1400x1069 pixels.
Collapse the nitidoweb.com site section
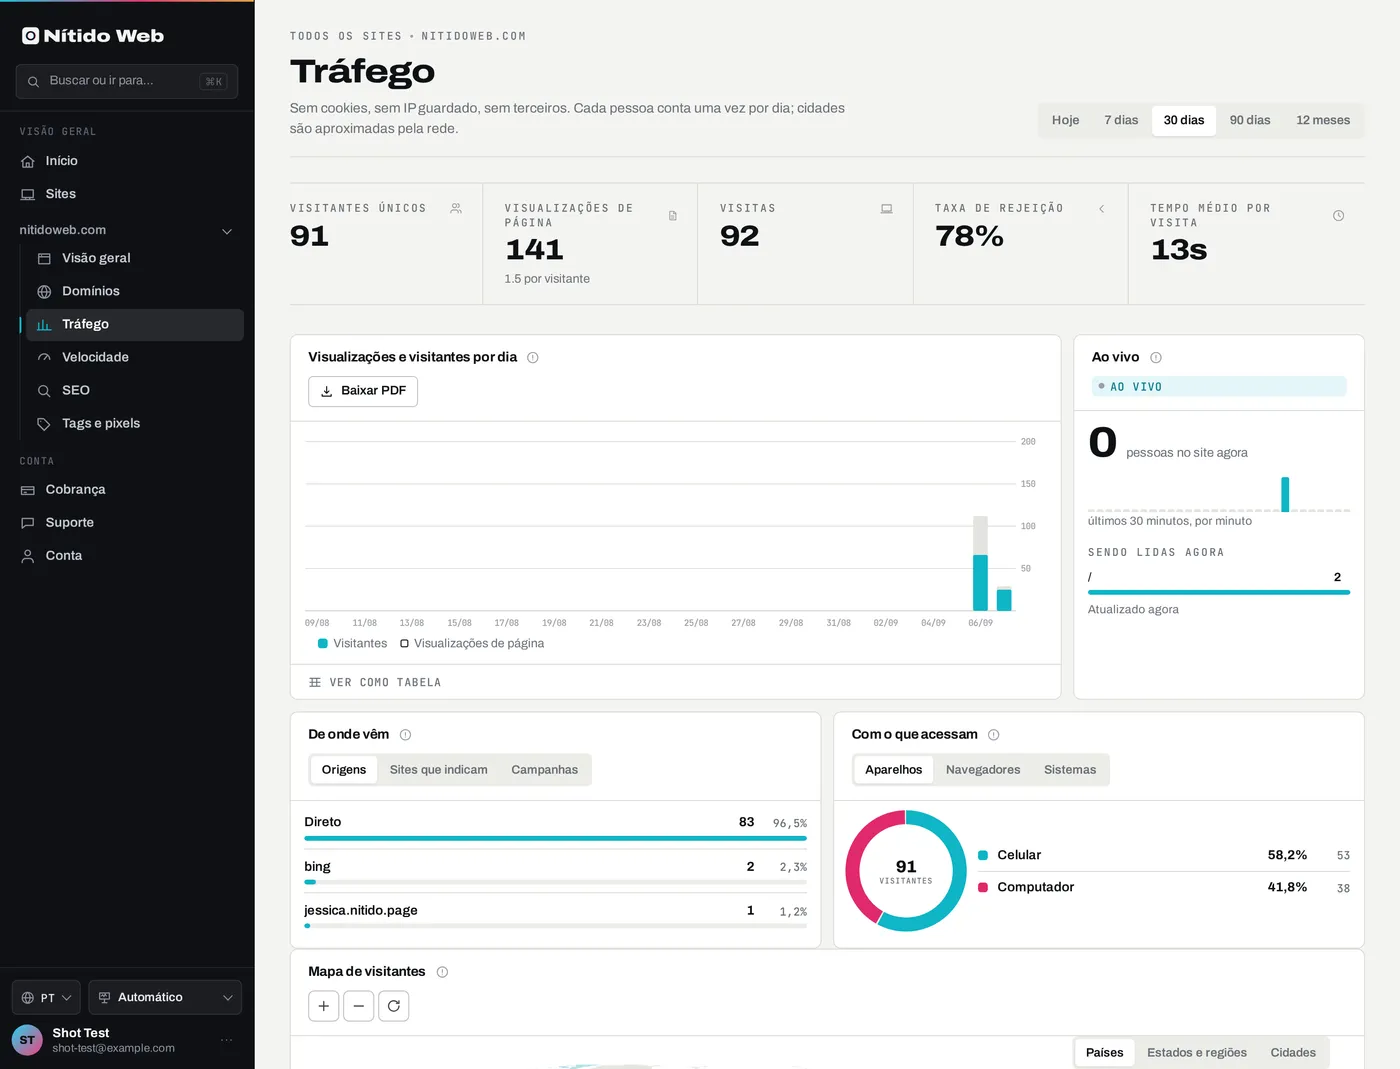(x=227, y=231)
